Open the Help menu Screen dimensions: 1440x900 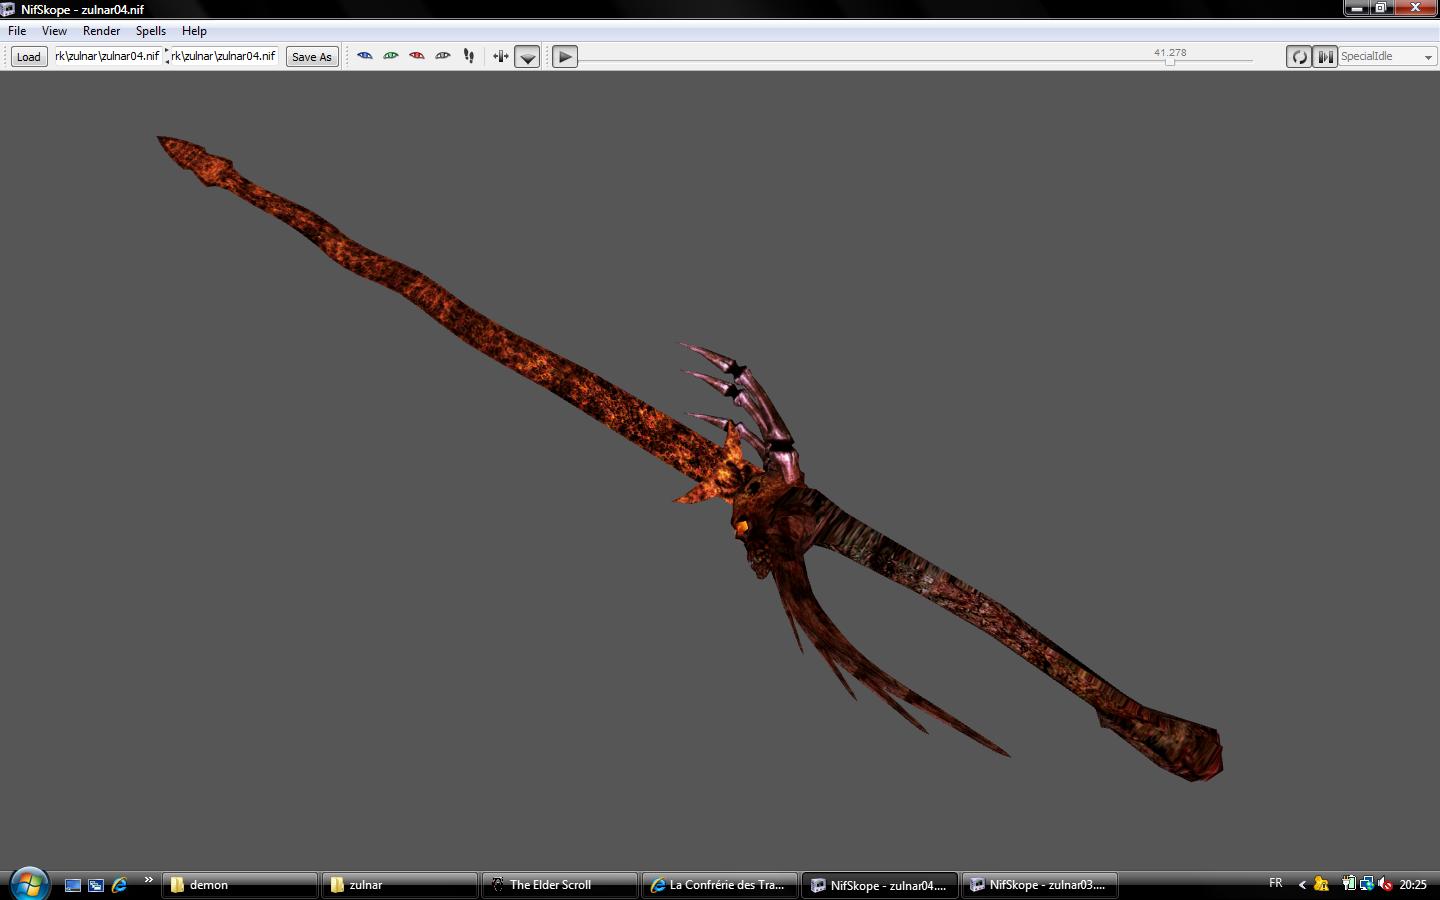(x=194, y=31)
